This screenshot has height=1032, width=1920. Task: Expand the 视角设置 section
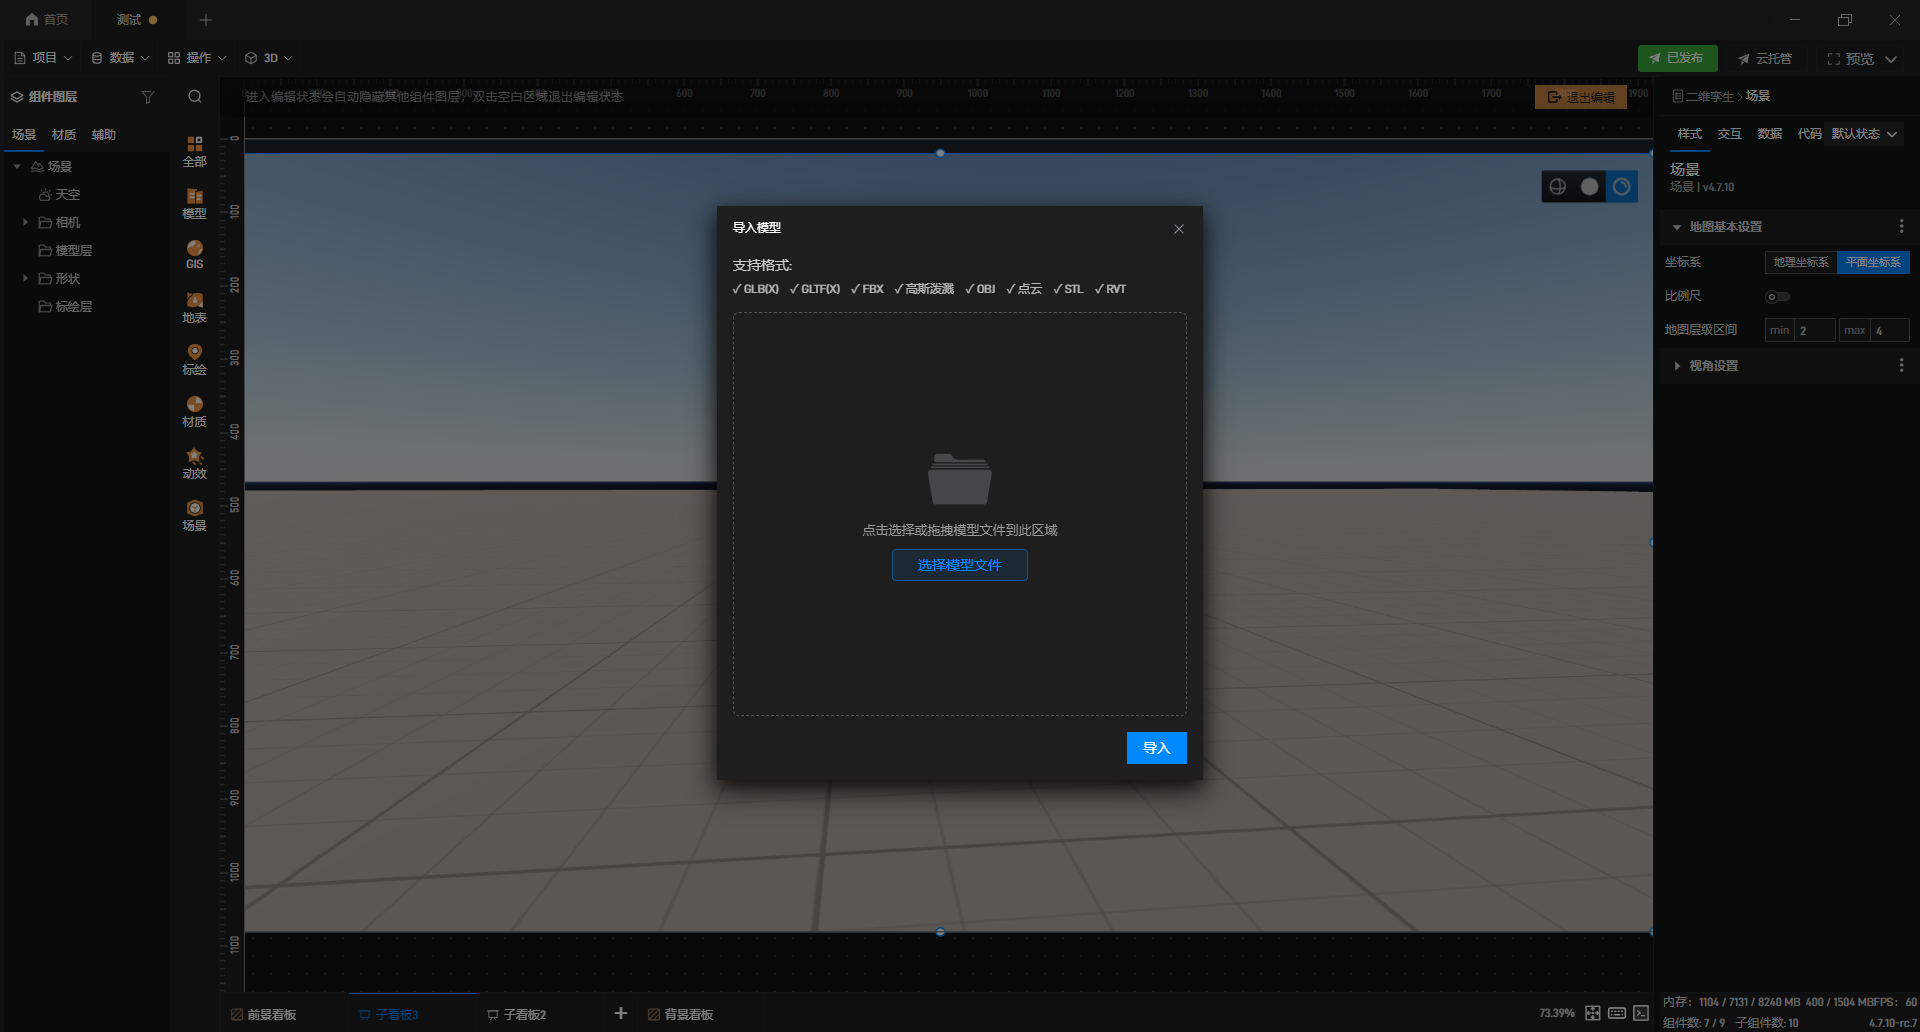(x=1677, y=366)
